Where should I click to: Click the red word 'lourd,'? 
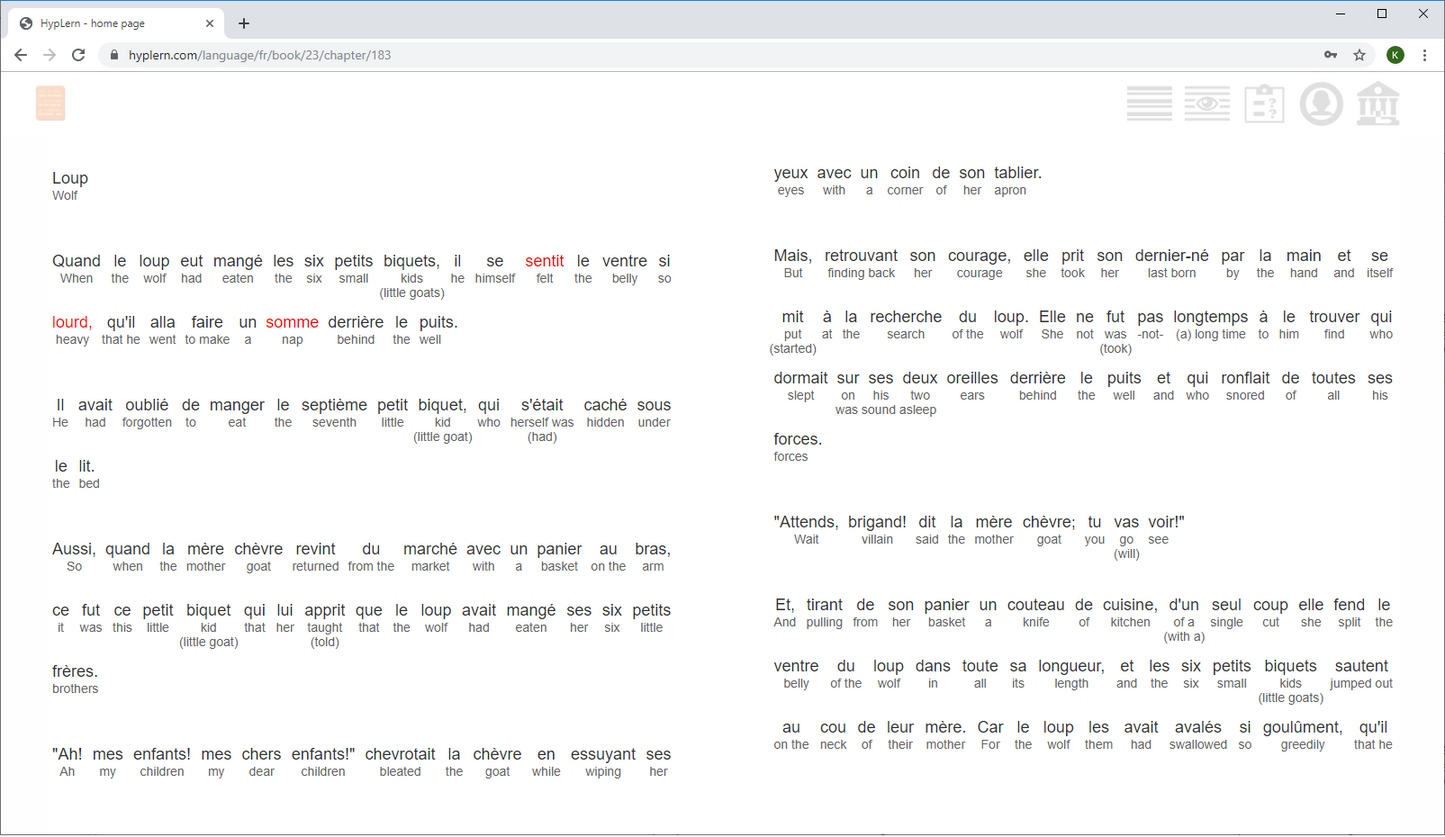(72, 322)
